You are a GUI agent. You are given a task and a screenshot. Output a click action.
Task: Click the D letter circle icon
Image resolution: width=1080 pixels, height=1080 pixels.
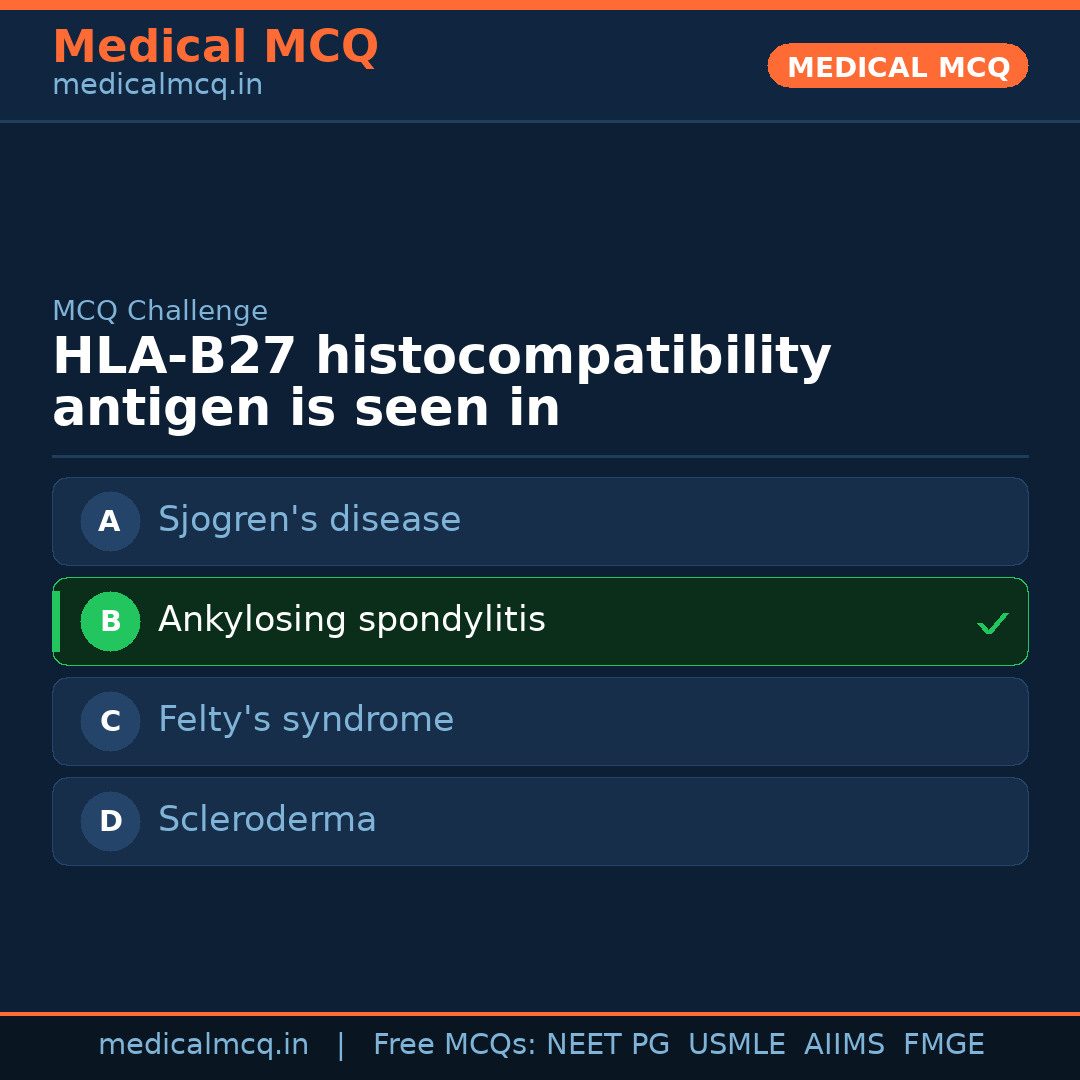110,821
